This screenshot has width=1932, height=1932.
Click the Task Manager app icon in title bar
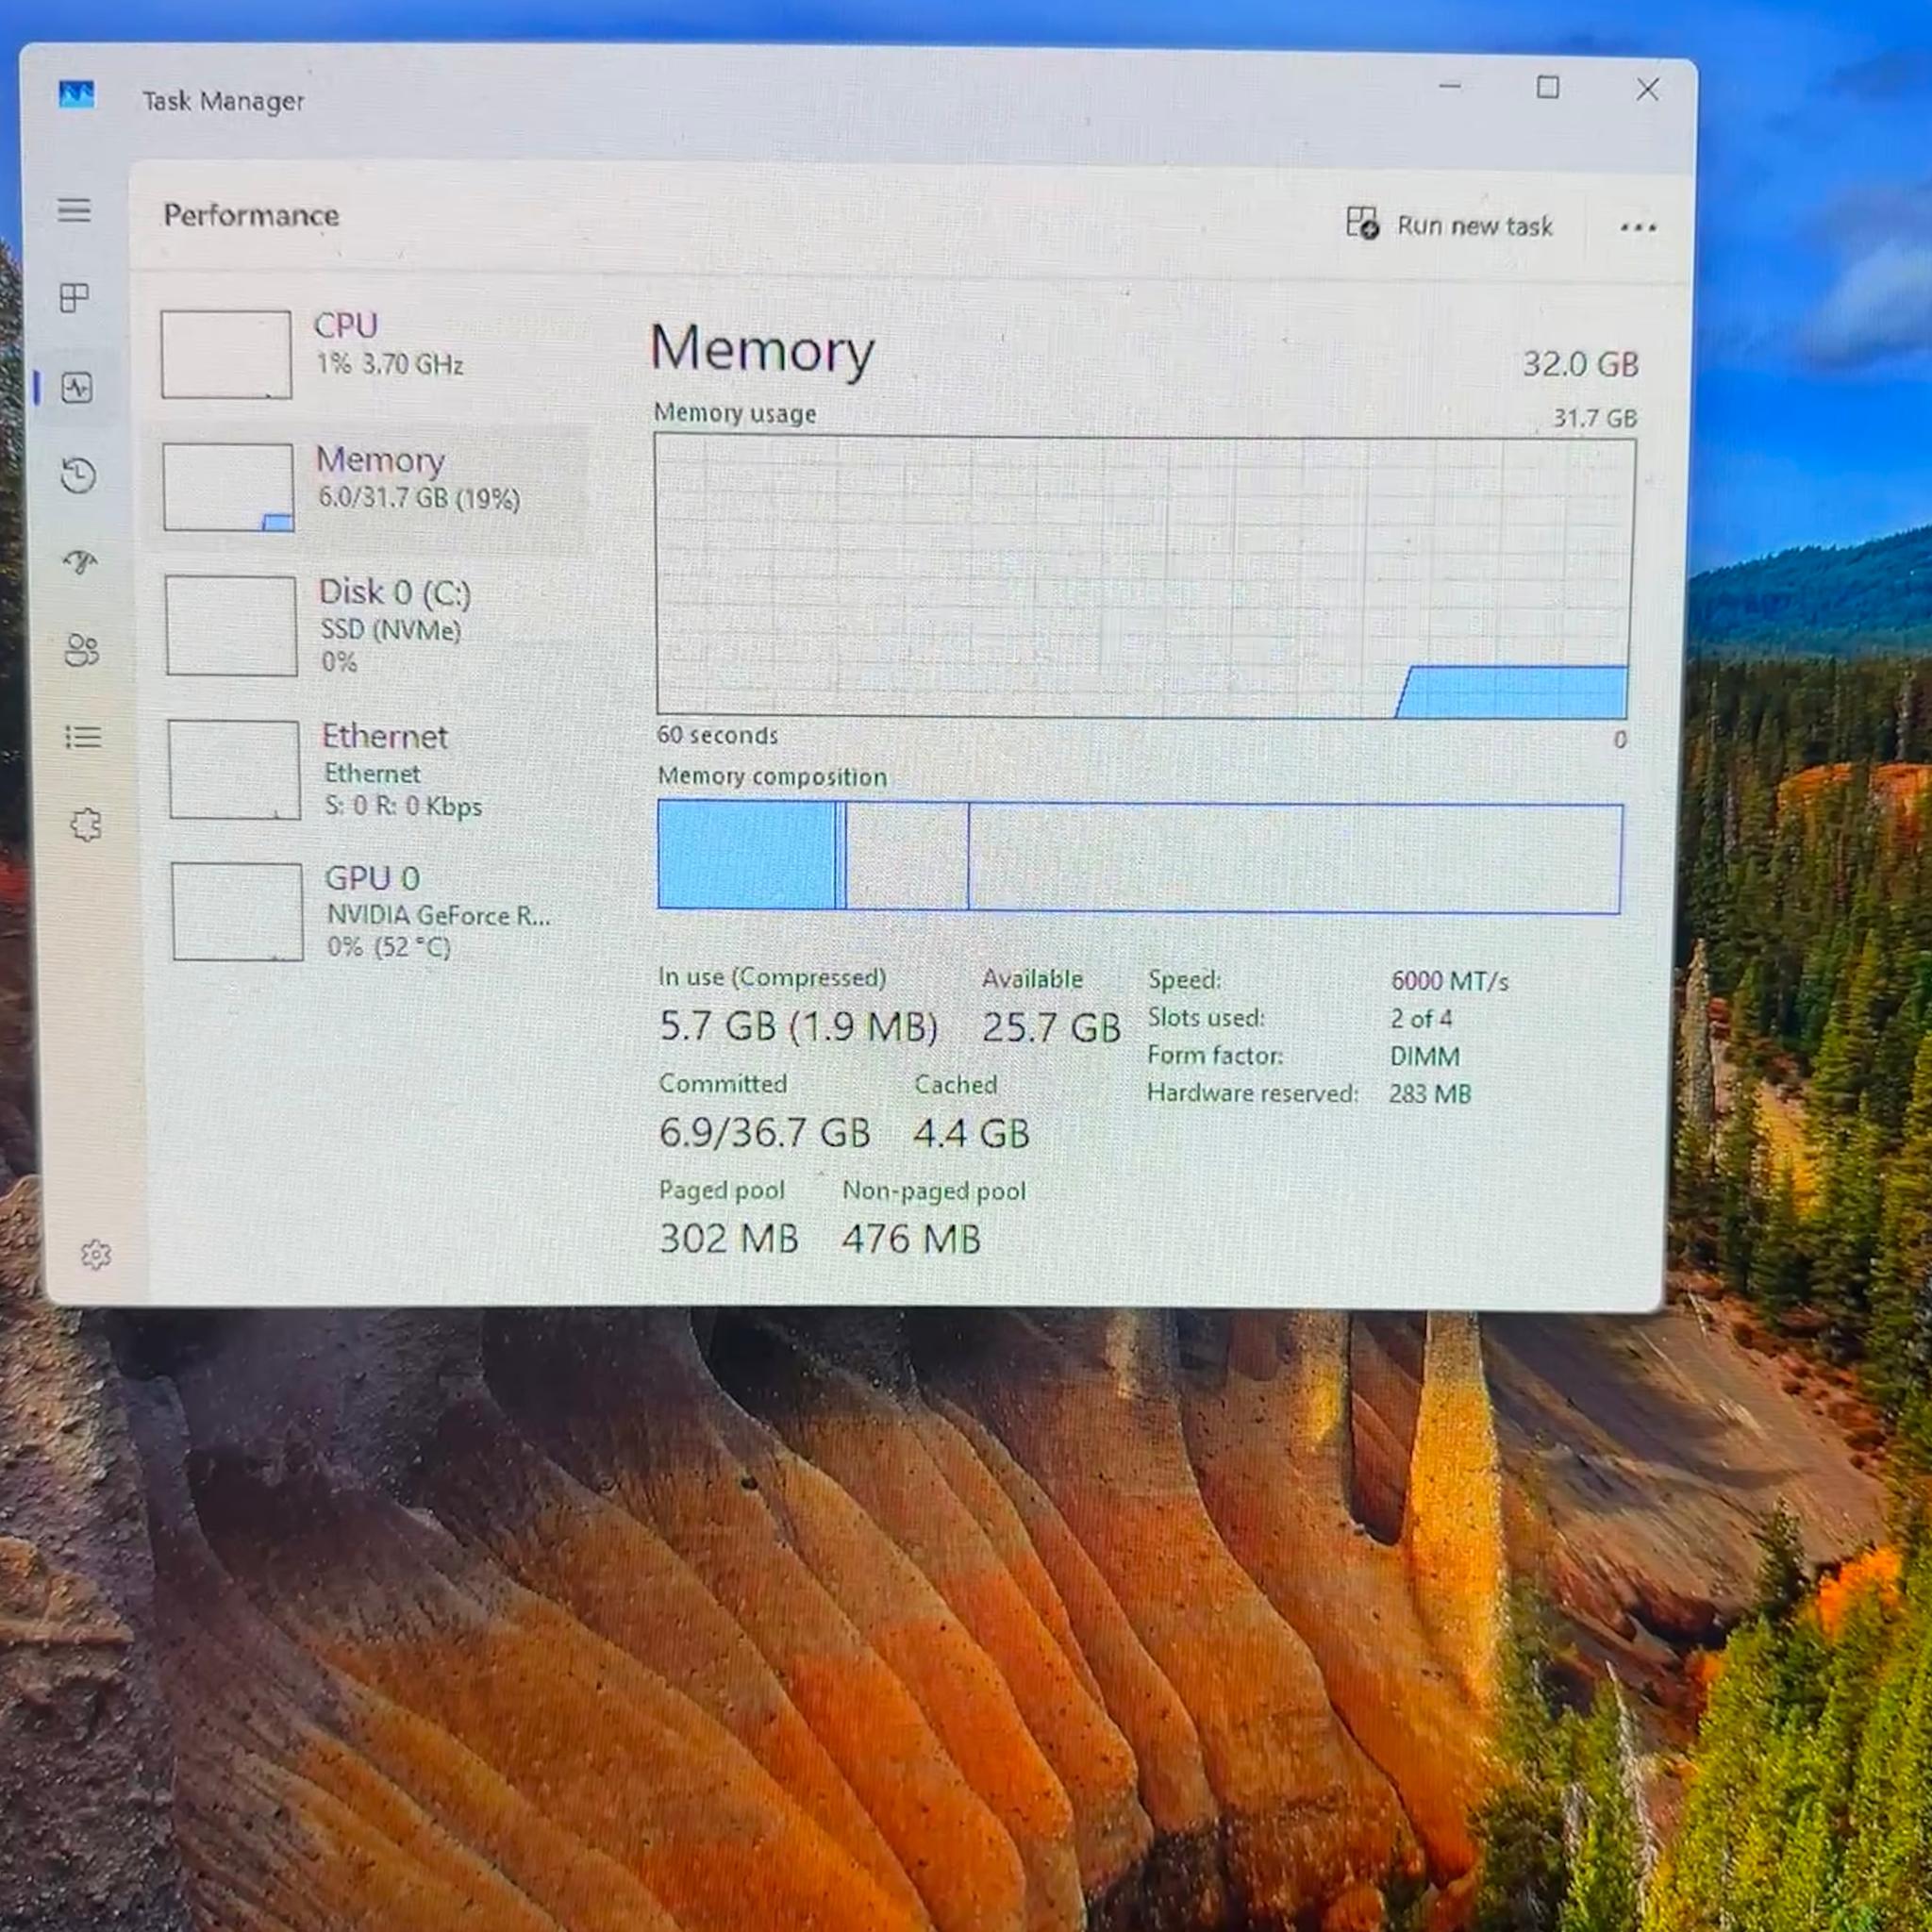(76, 95)
